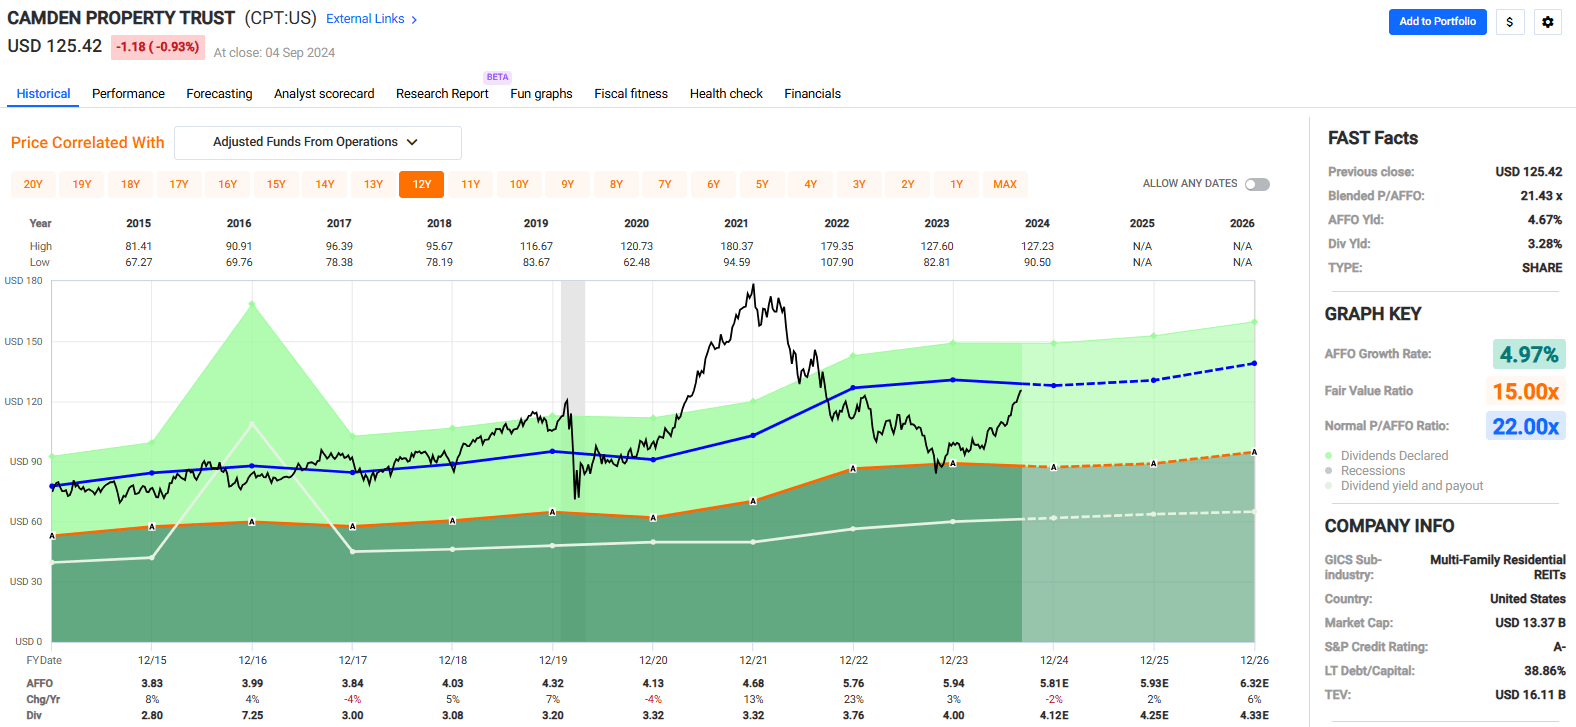
Task: Click the AFFO Yld value 4.67%
Action: pyautogui.click(x=1545, y=220)
